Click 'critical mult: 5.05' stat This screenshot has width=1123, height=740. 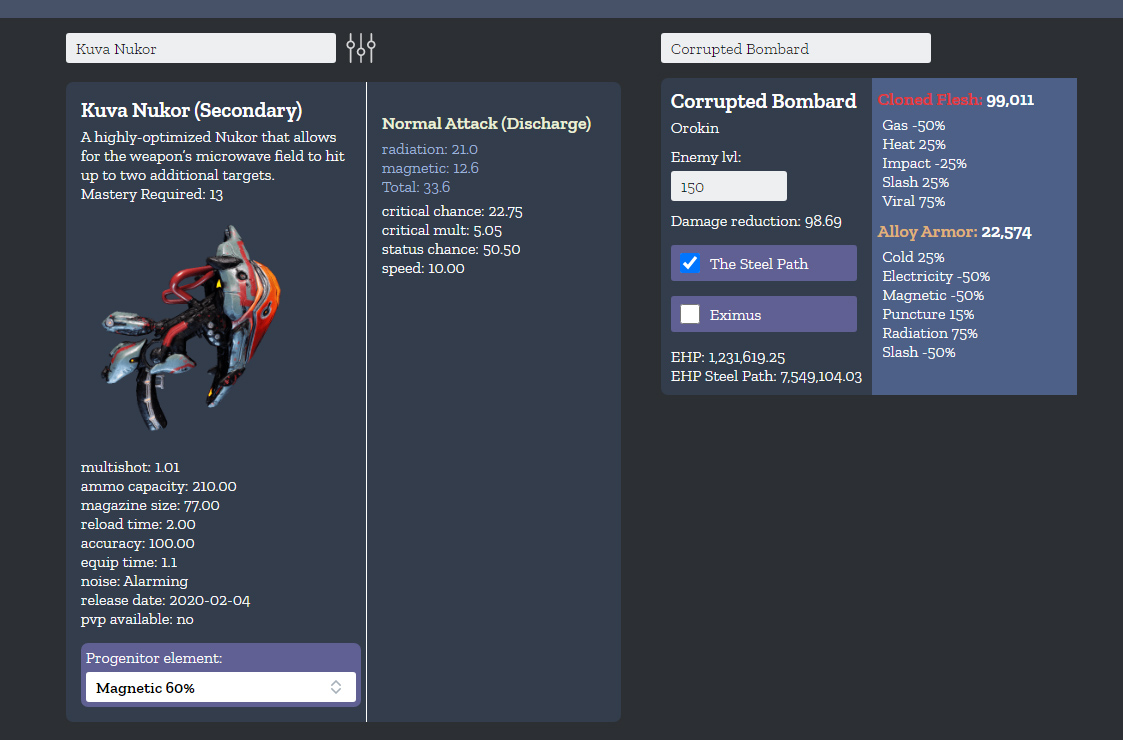pyautogui.click(x=442, y=230)
